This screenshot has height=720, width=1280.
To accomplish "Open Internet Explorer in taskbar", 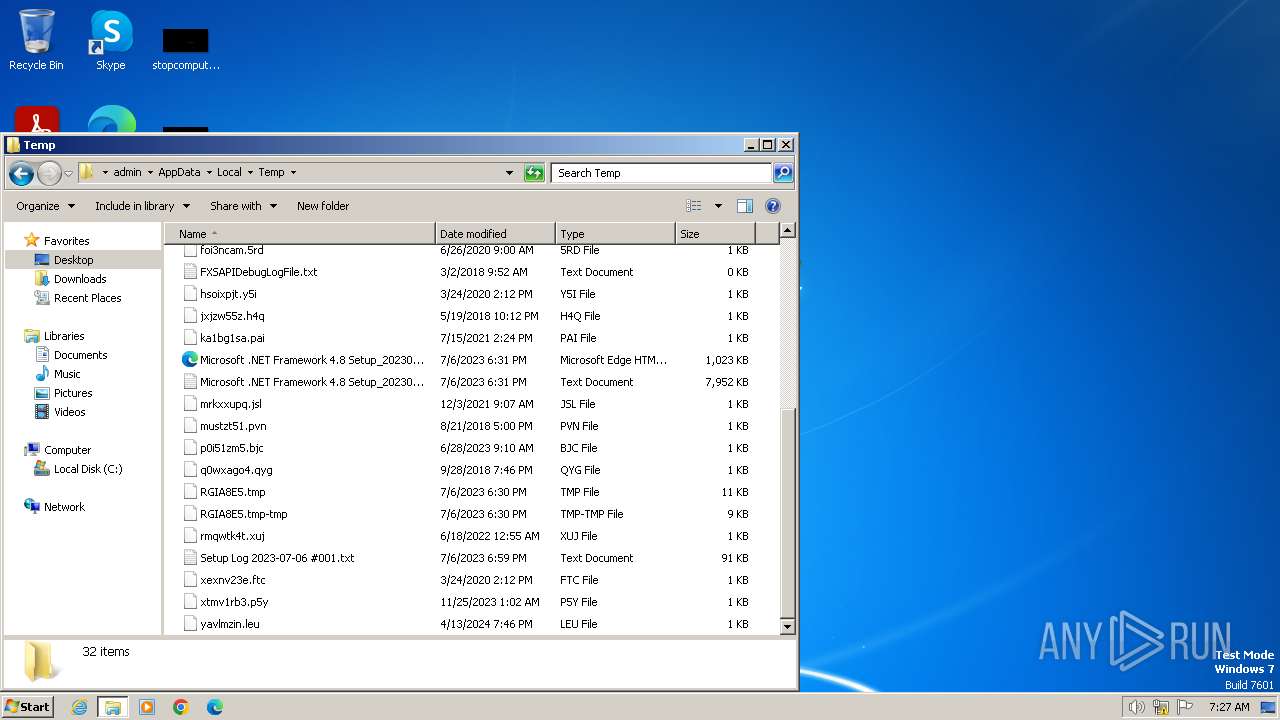I will coord(79,707).
